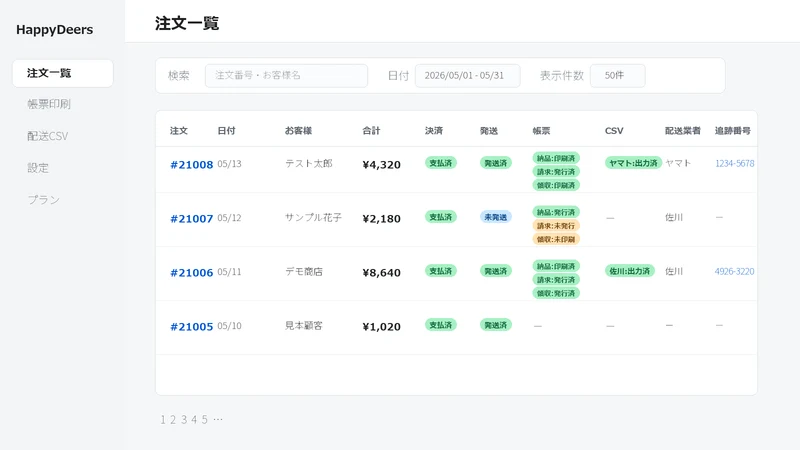
Task: Click the date 05/13
Action: coord(230,164)
